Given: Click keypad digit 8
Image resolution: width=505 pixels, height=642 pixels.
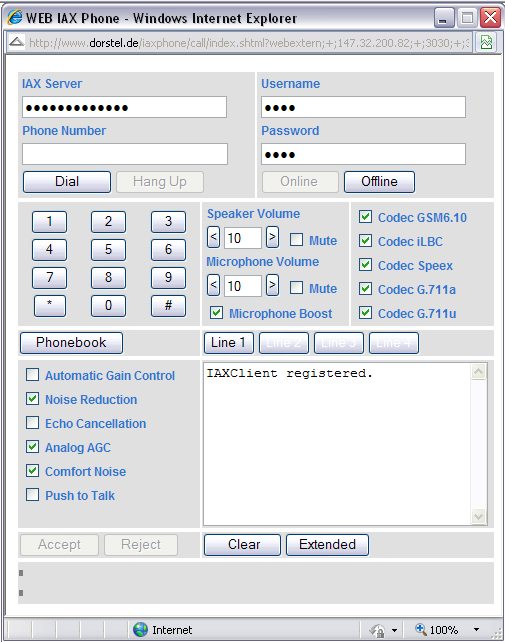Looking at the screenshot, I should (x=108, y=278).
